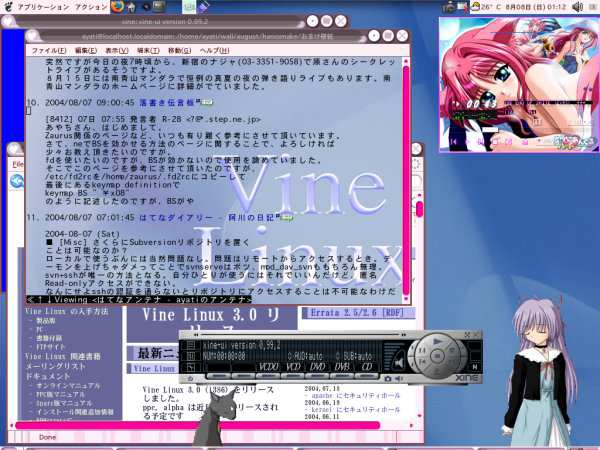Click the CD source button in xine
Screen dimensions: 600x450
pyautogui.click(x=367, y=368)
